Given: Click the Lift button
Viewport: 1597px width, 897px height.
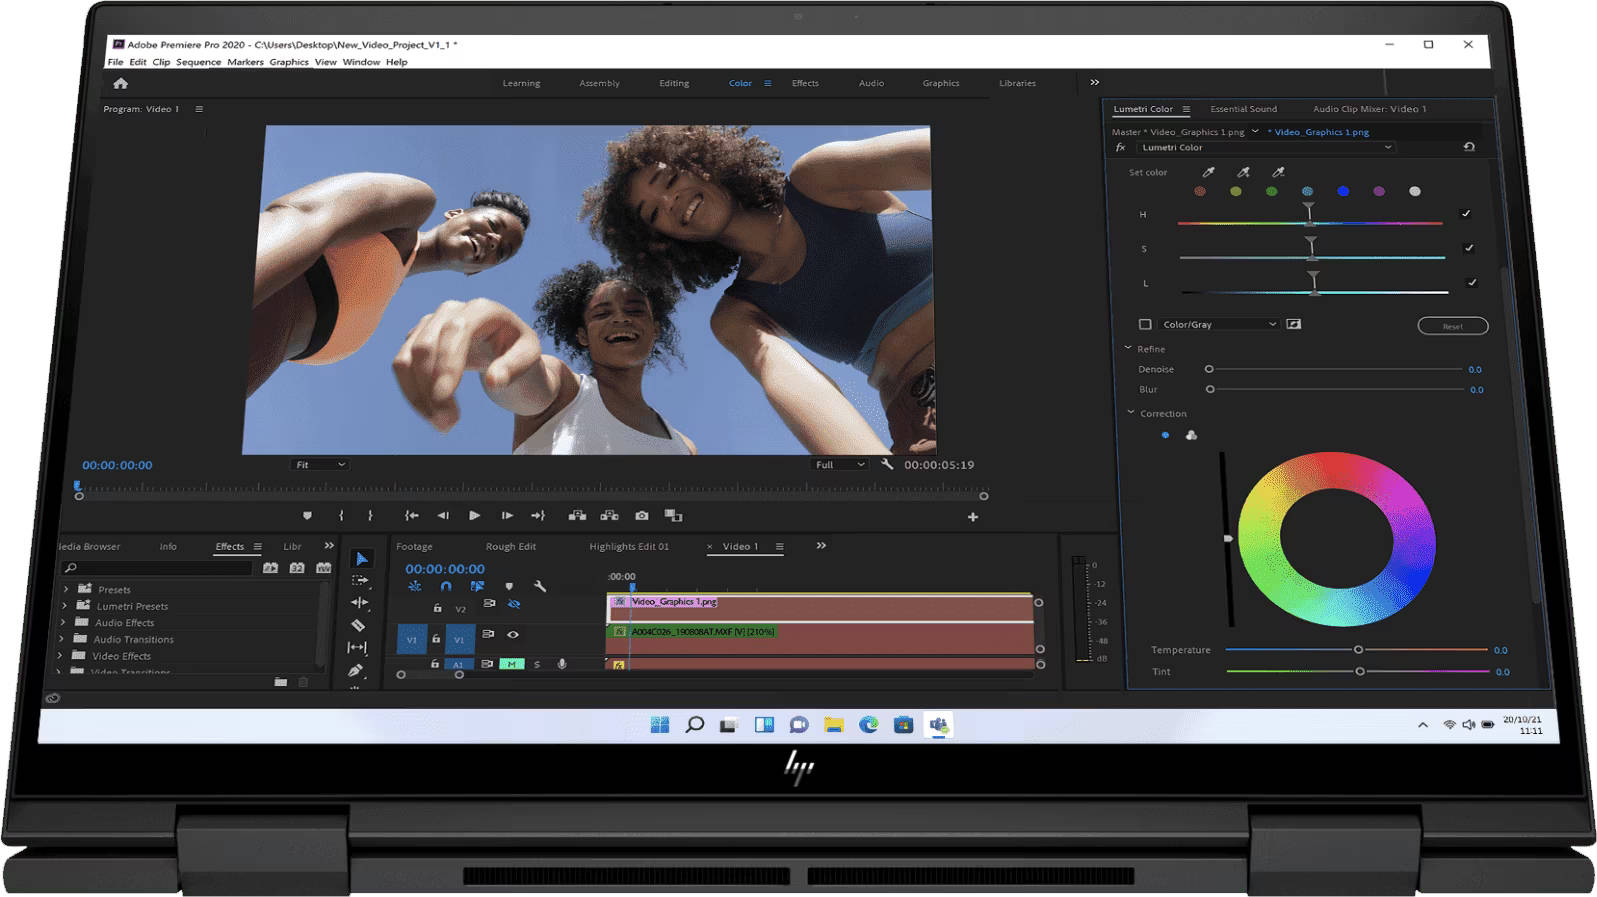Looking at the screenshot, I should (577, 516).
